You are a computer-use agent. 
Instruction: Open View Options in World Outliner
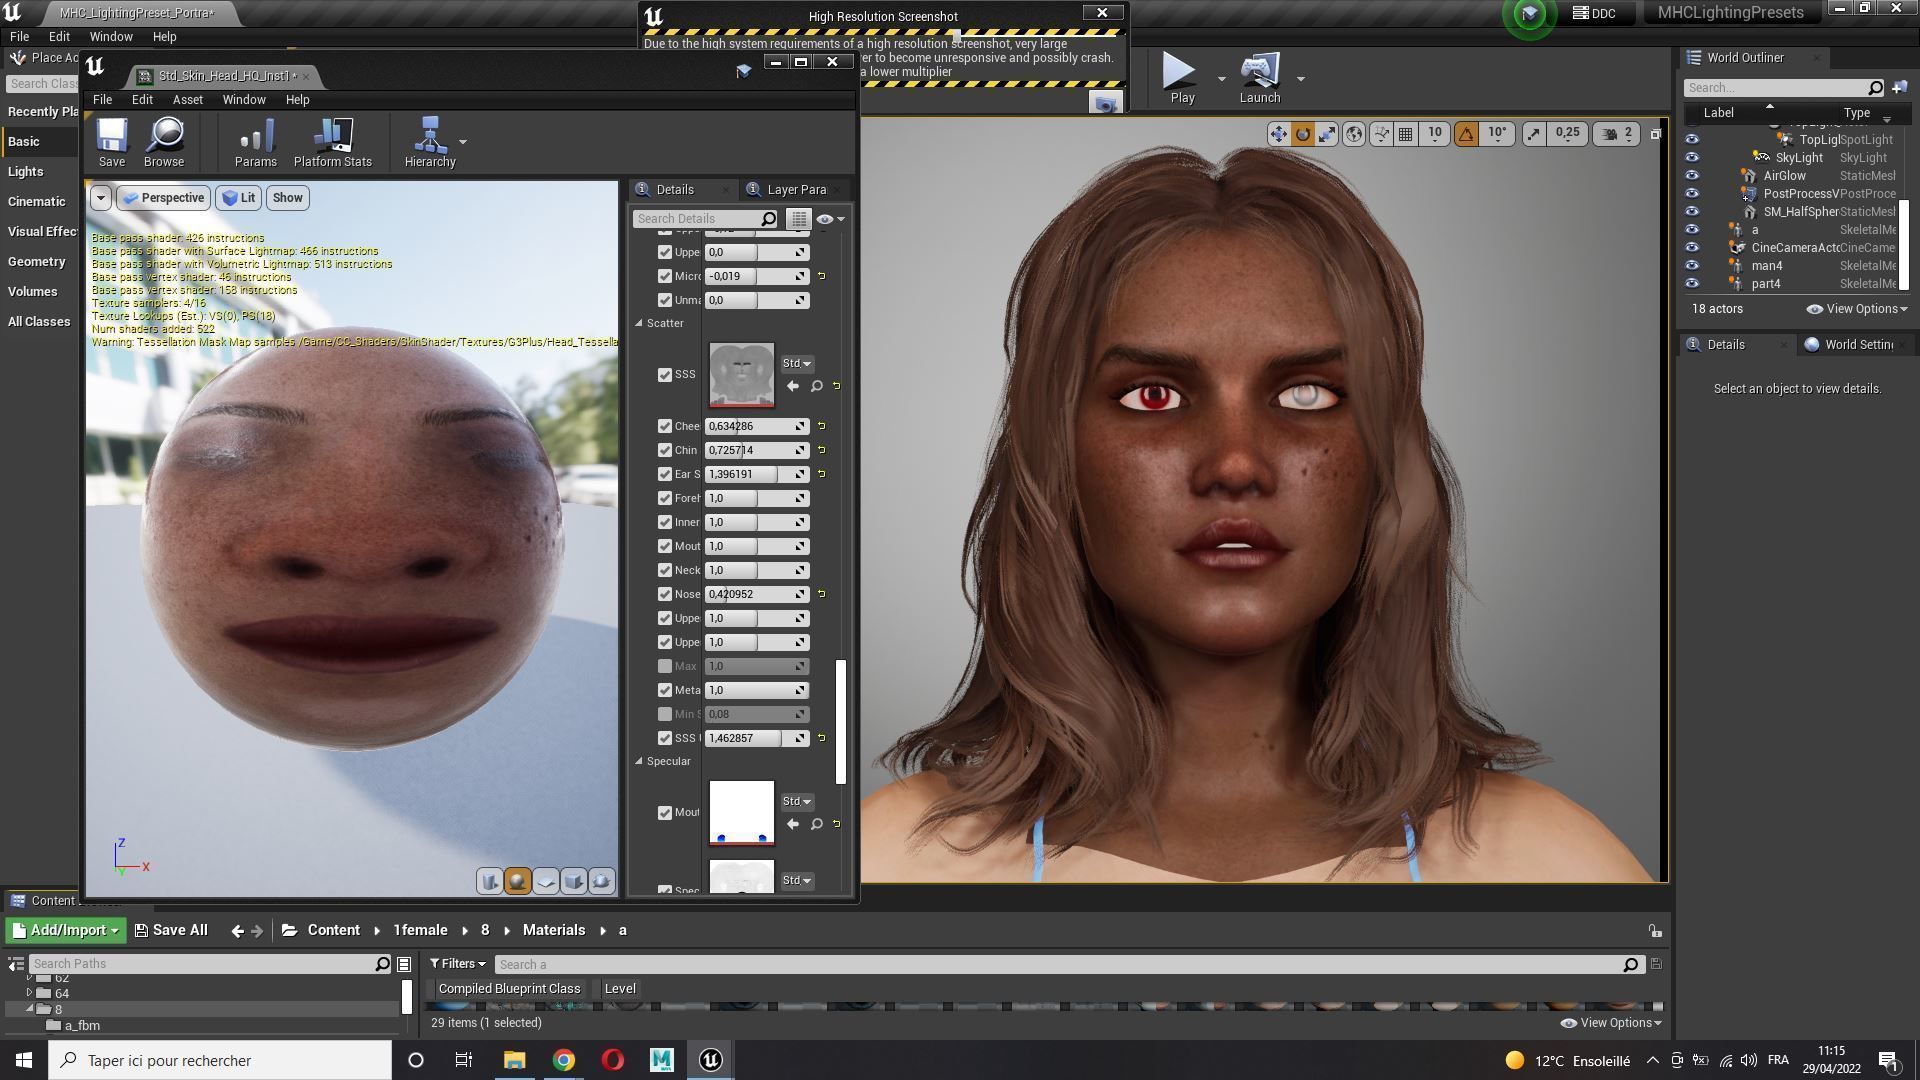pos(1857,309)
